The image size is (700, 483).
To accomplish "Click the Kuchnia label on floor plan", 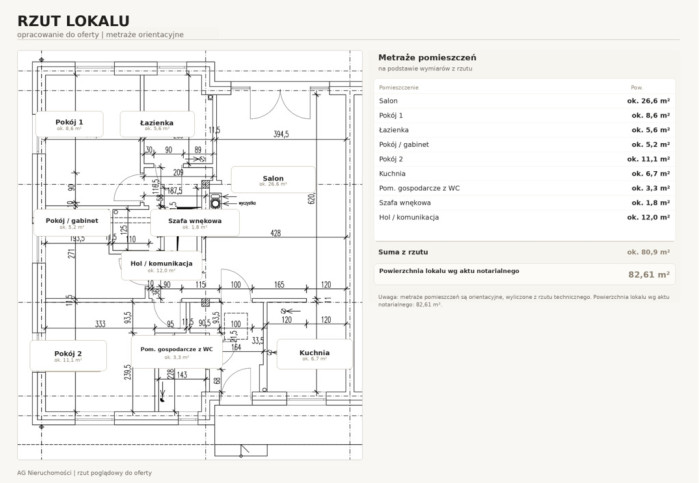I will (314, 354).
